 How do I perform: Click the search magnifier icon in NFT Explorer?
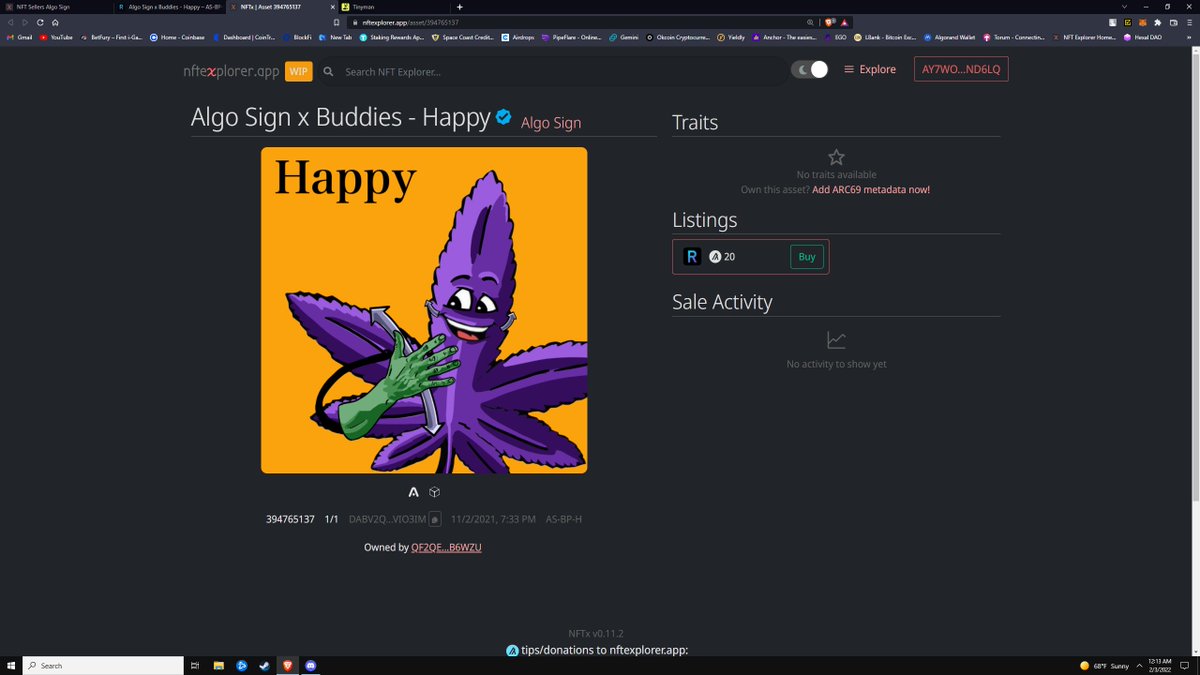(x=328, y=72)
